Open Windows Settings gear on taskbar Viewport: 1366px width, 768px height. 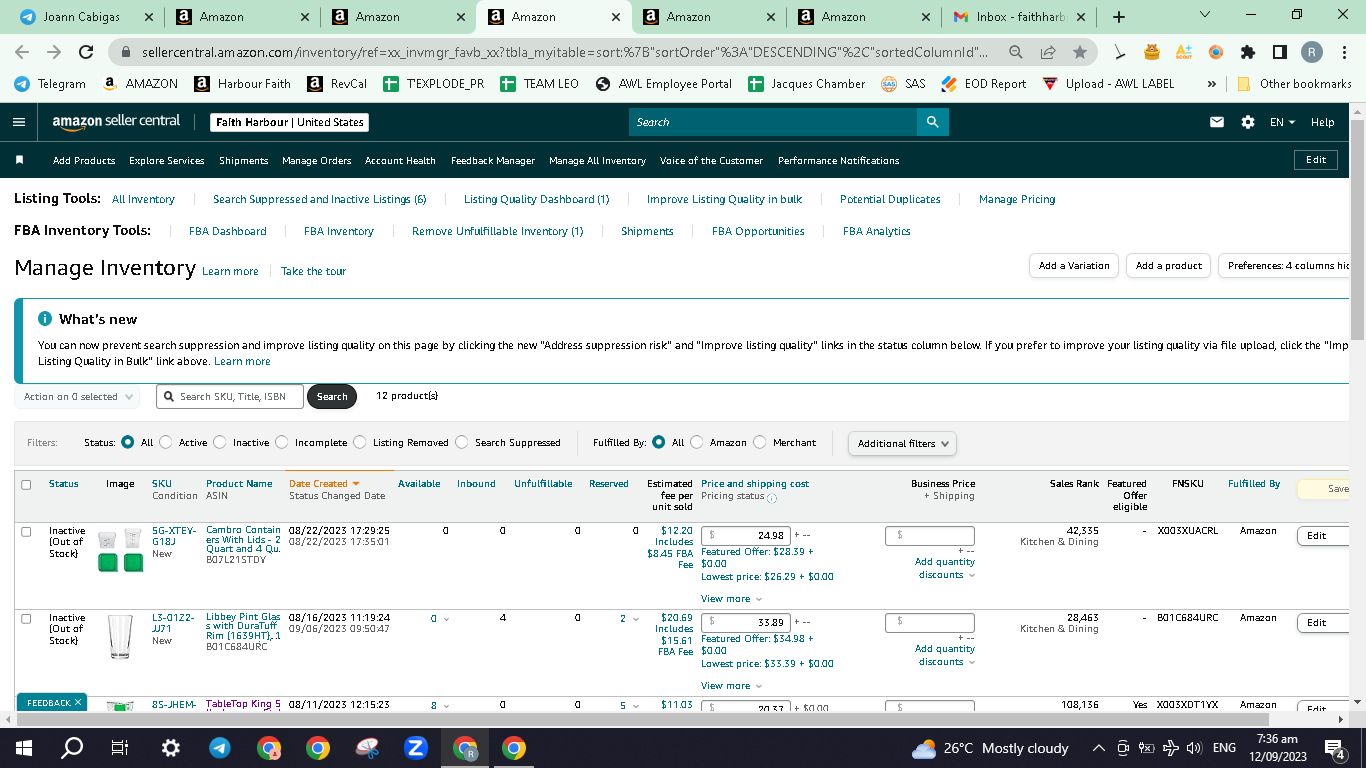[x=170, y=748]
